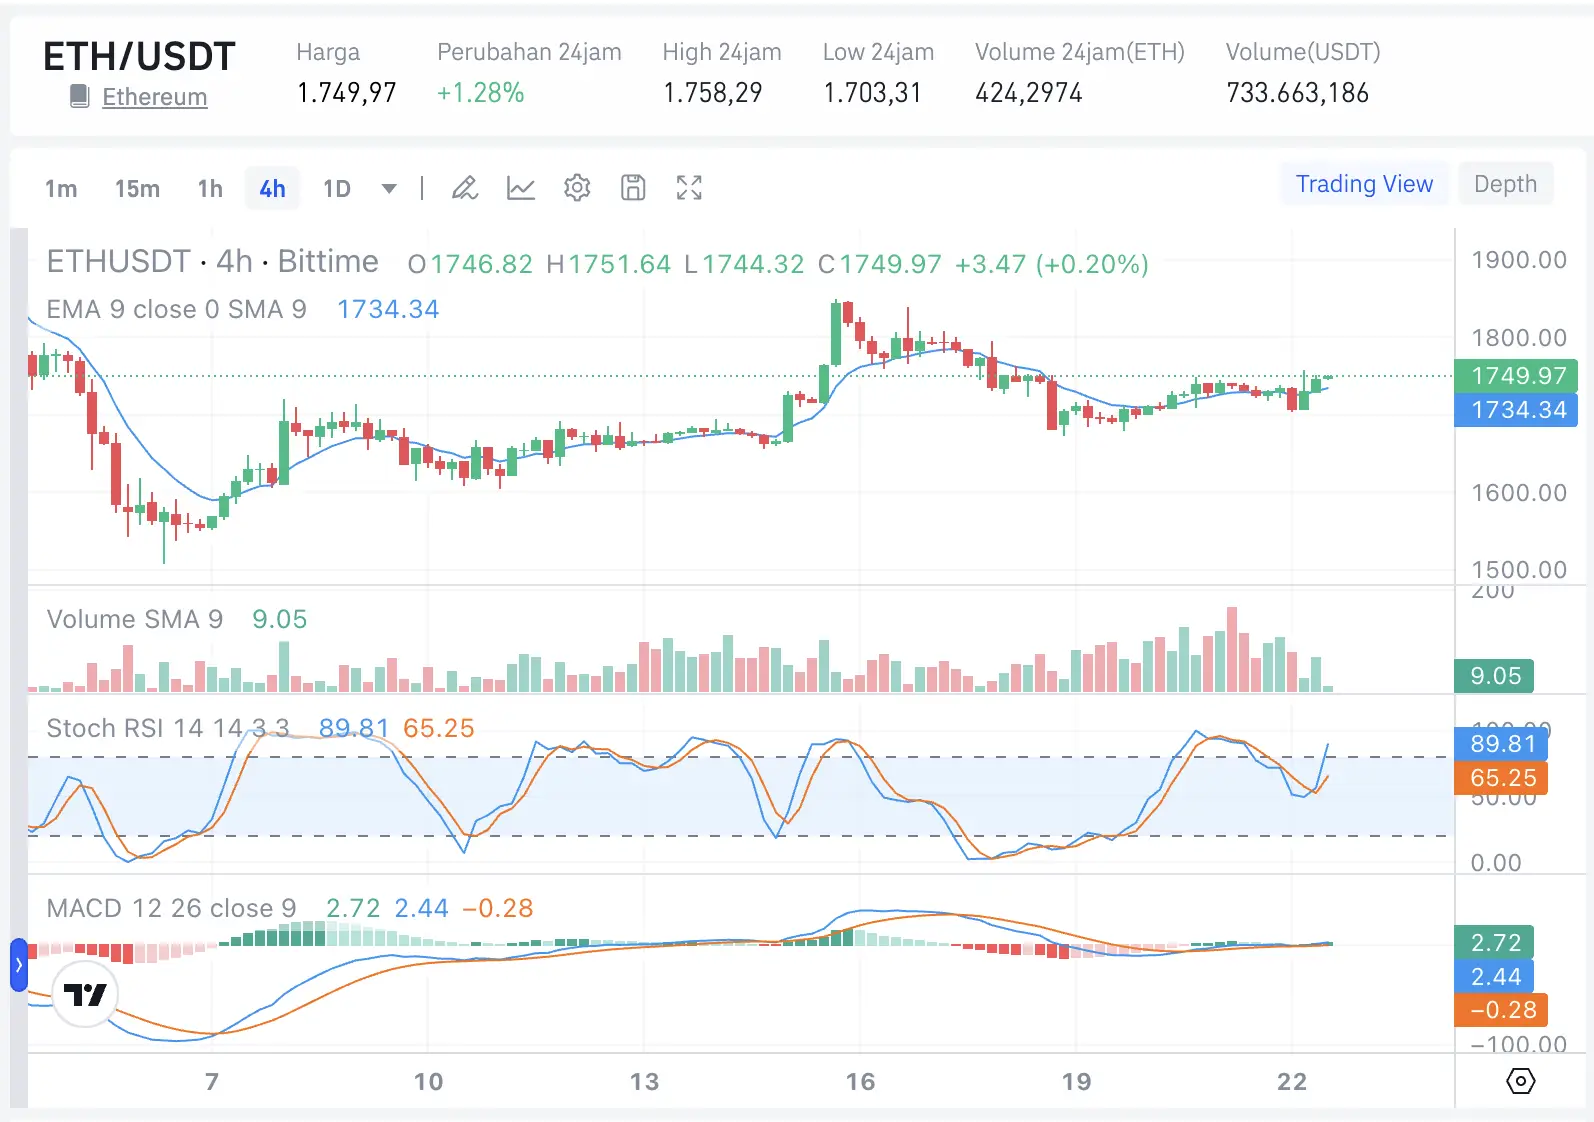Click the green 2.72 MACD axis label
Screen dimensions: 1594x1122
pos(1494,942)
